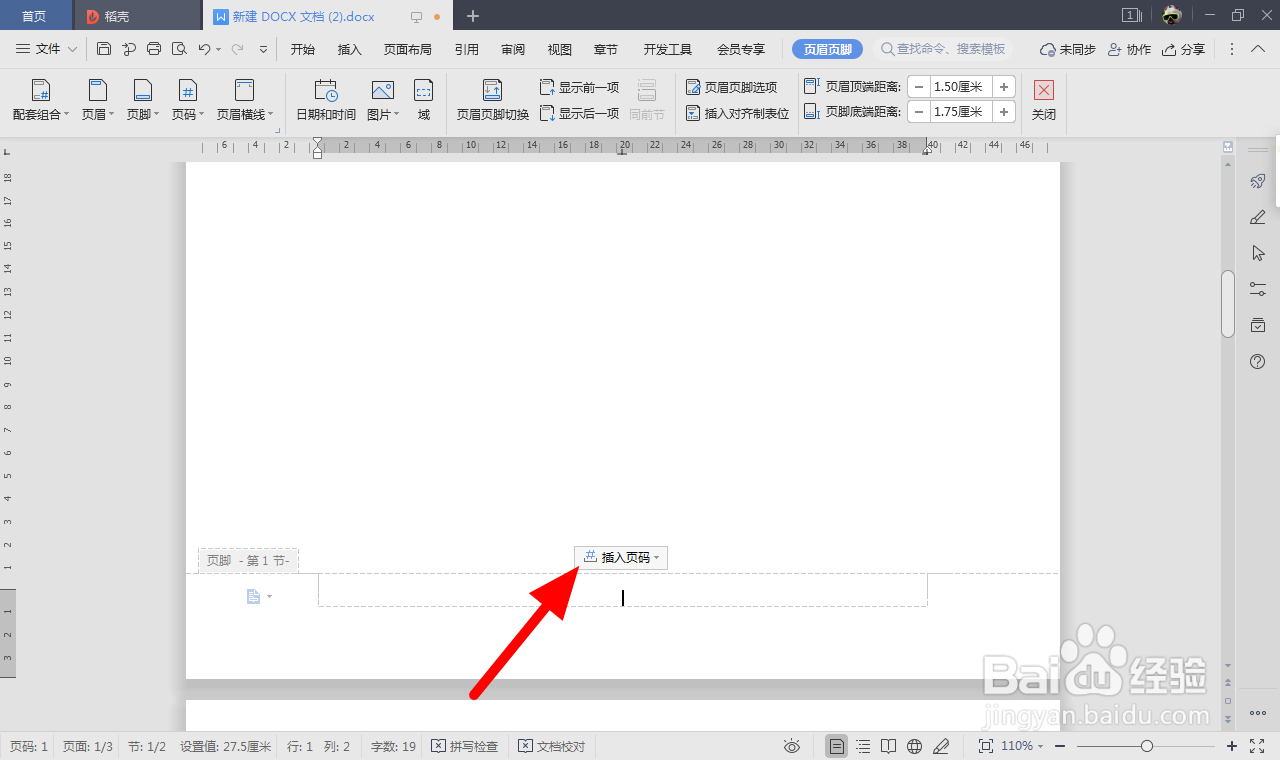Switch to the 视图 ribbon tab
This screenshot has height=760, width=1280.
point(560,49)
